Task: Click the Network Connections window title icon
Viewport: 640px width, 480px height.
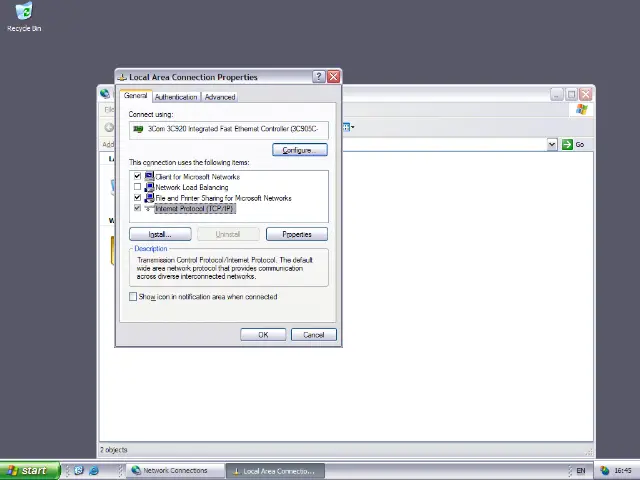Action: [x=105, y=94]
